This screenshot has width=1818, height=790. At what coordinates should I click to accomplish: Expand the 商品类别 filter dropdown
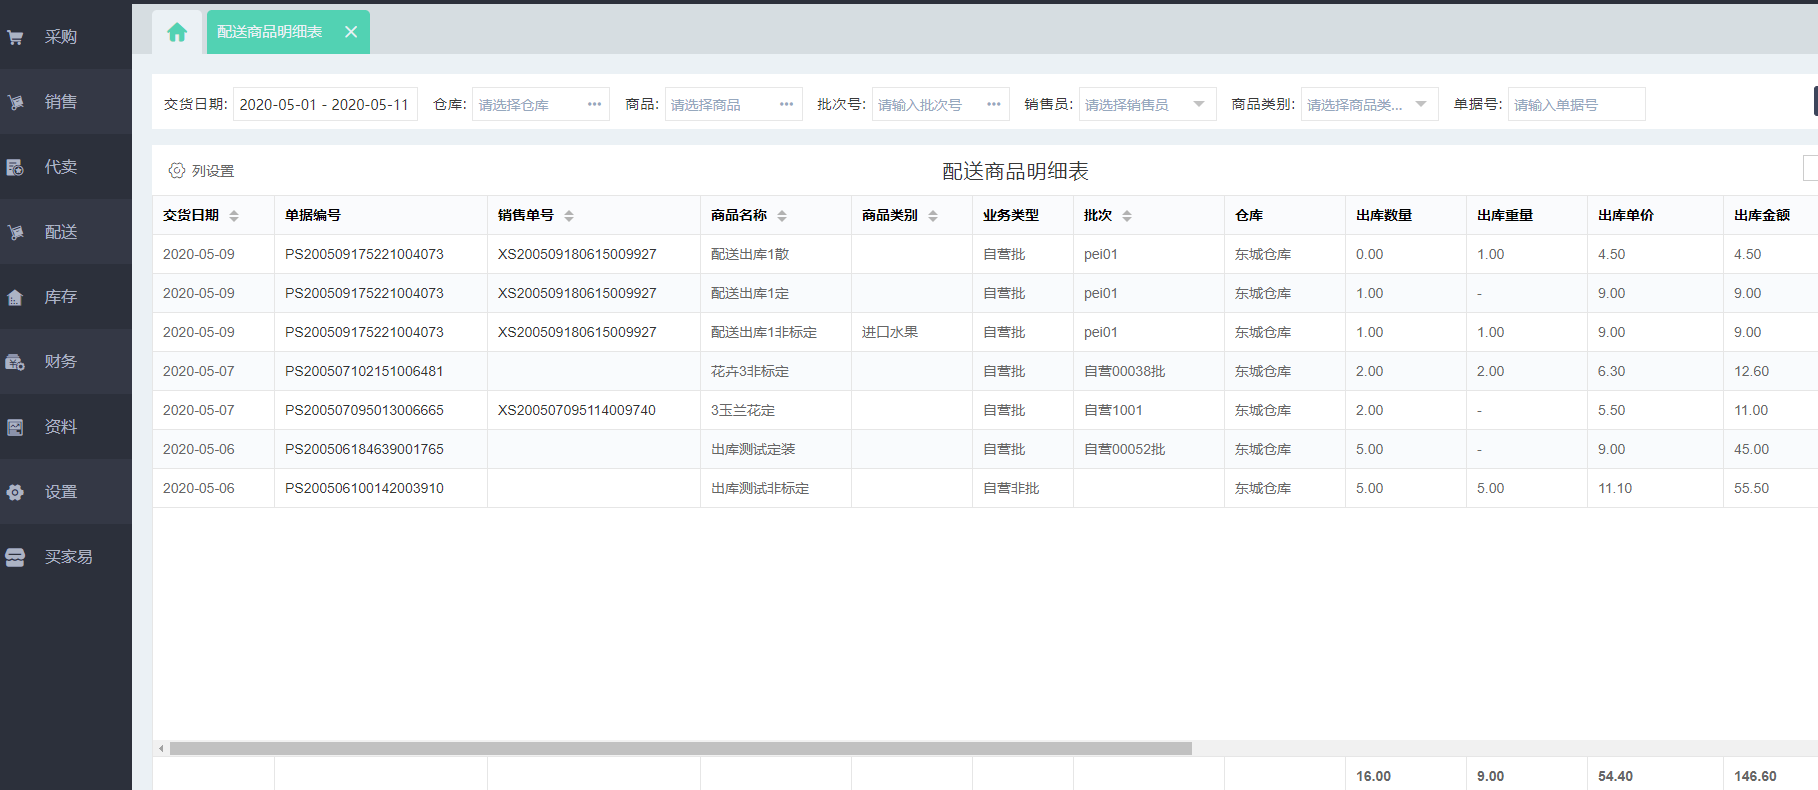(x=1421, y=104)
